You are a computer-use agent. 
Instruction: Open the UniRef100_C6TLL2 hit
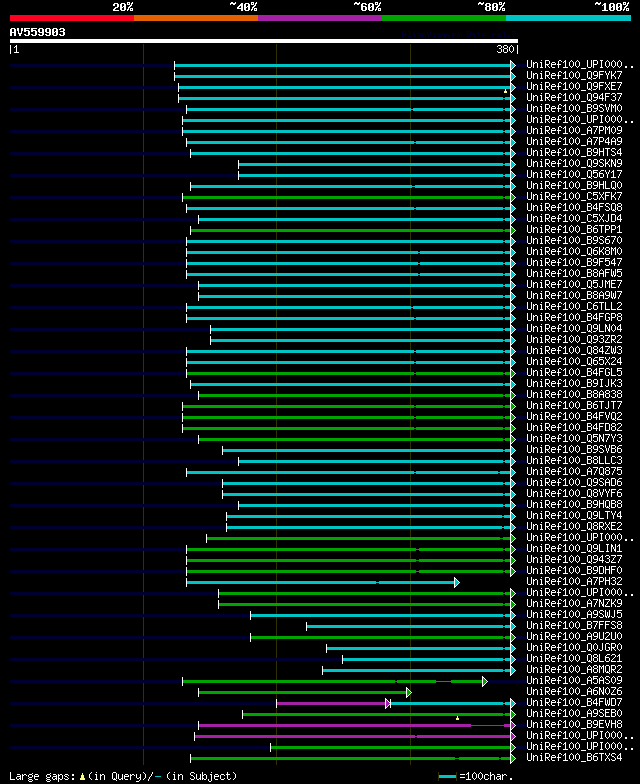(574, 306)
